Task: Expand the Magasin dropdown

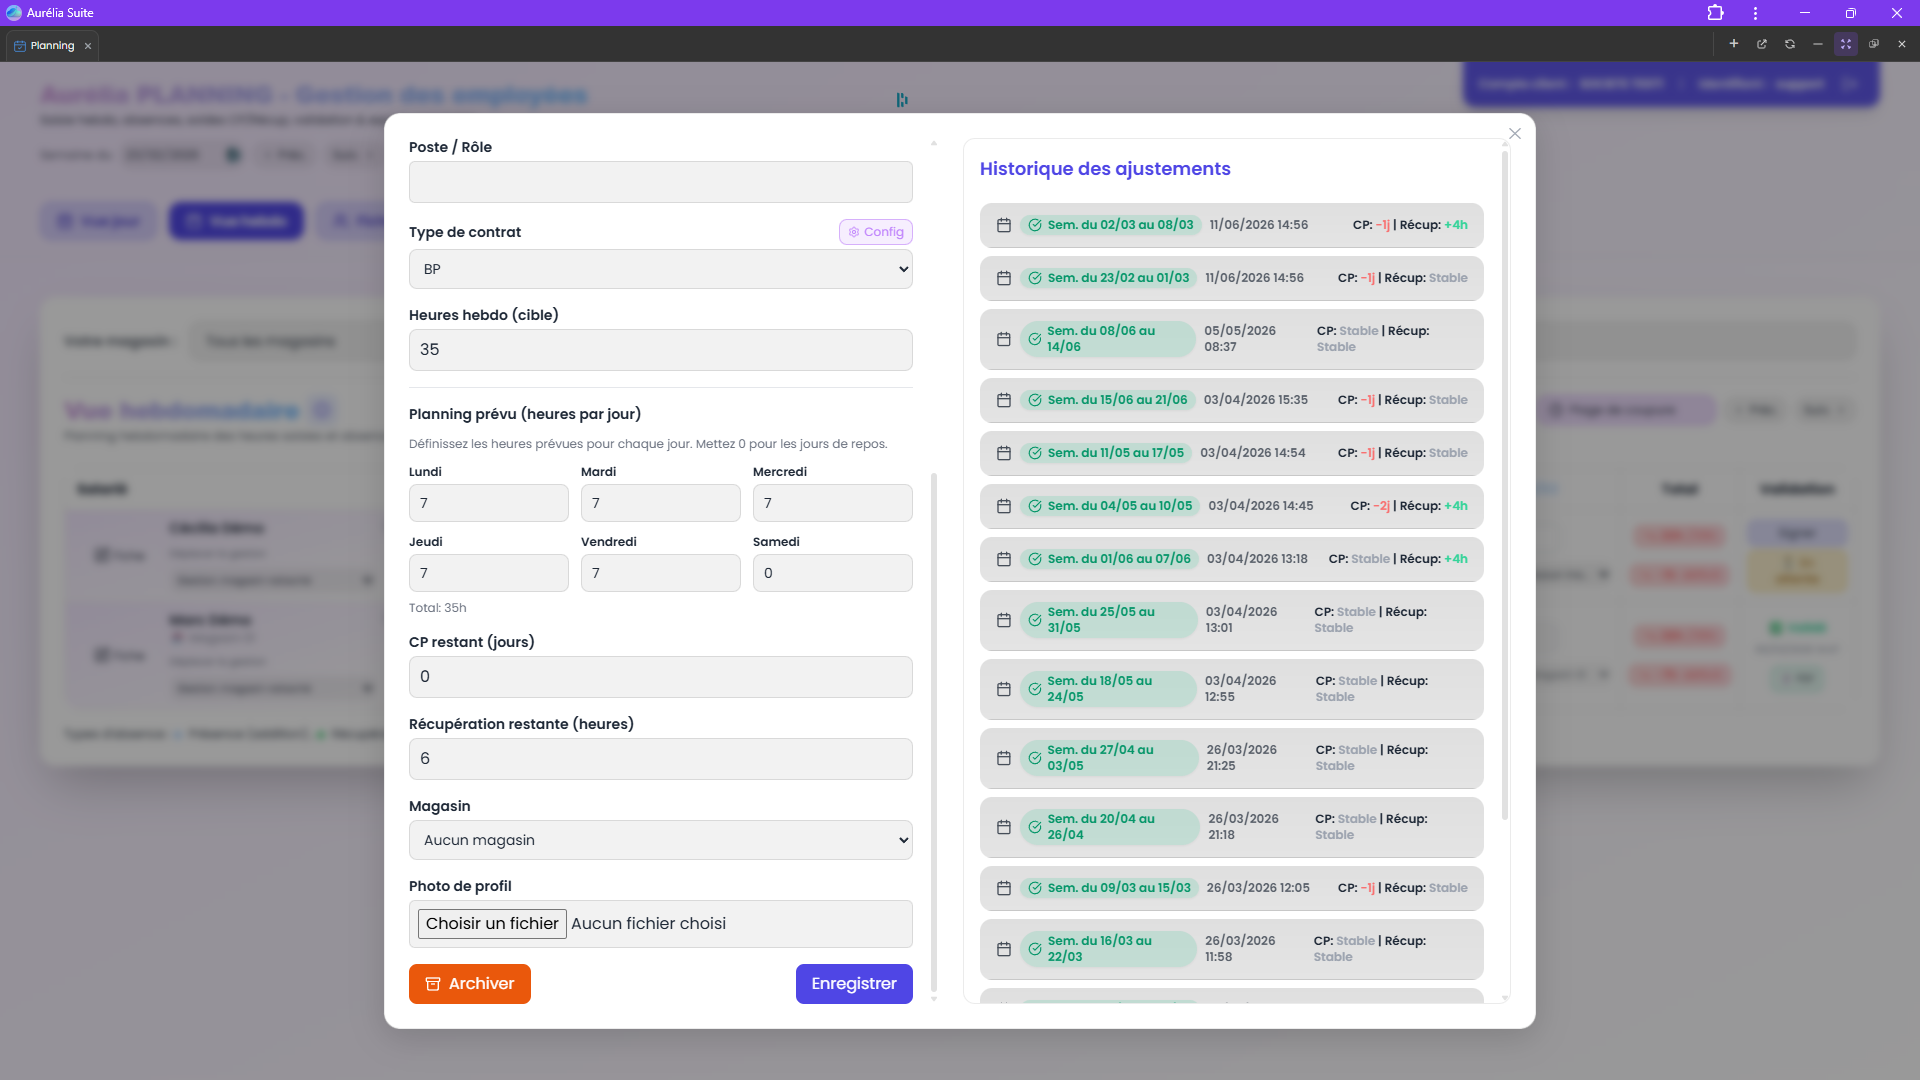Action: pos(661,840)
